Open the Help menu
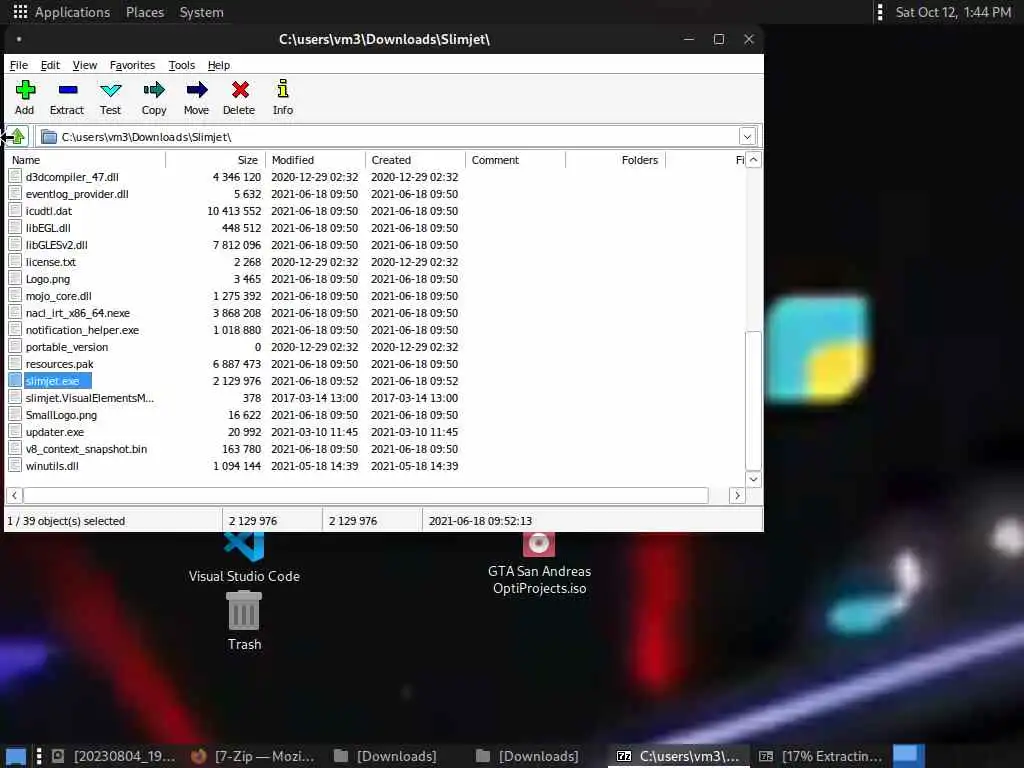This screenshot has width=1024, height=768. 219,65
